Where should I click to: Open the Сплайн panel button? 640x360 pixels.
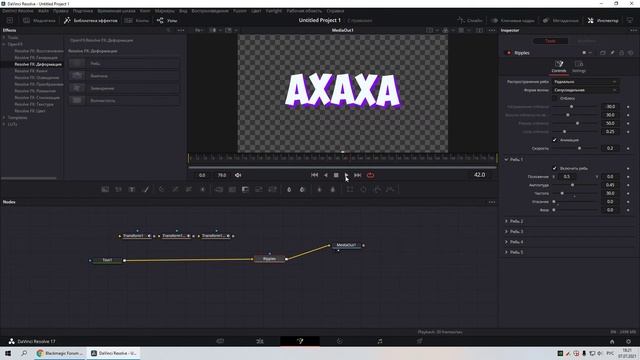pyautogui.click(x=470, y=20)
